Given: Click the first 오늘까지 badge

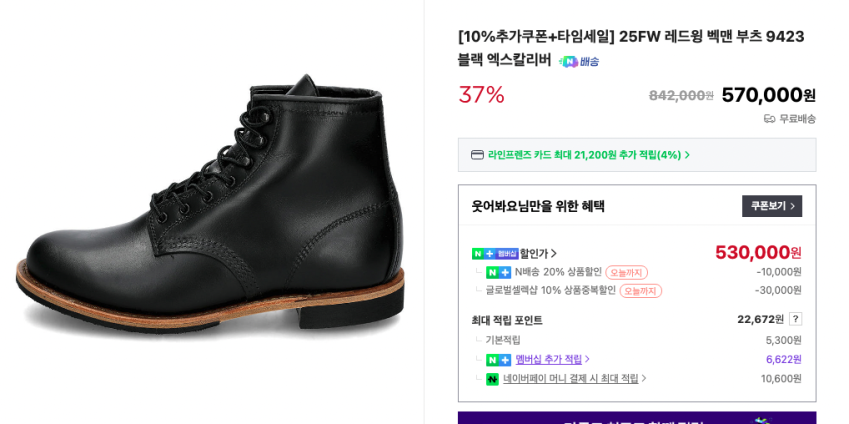Looking at the screenshot, I should coord(626,272).
